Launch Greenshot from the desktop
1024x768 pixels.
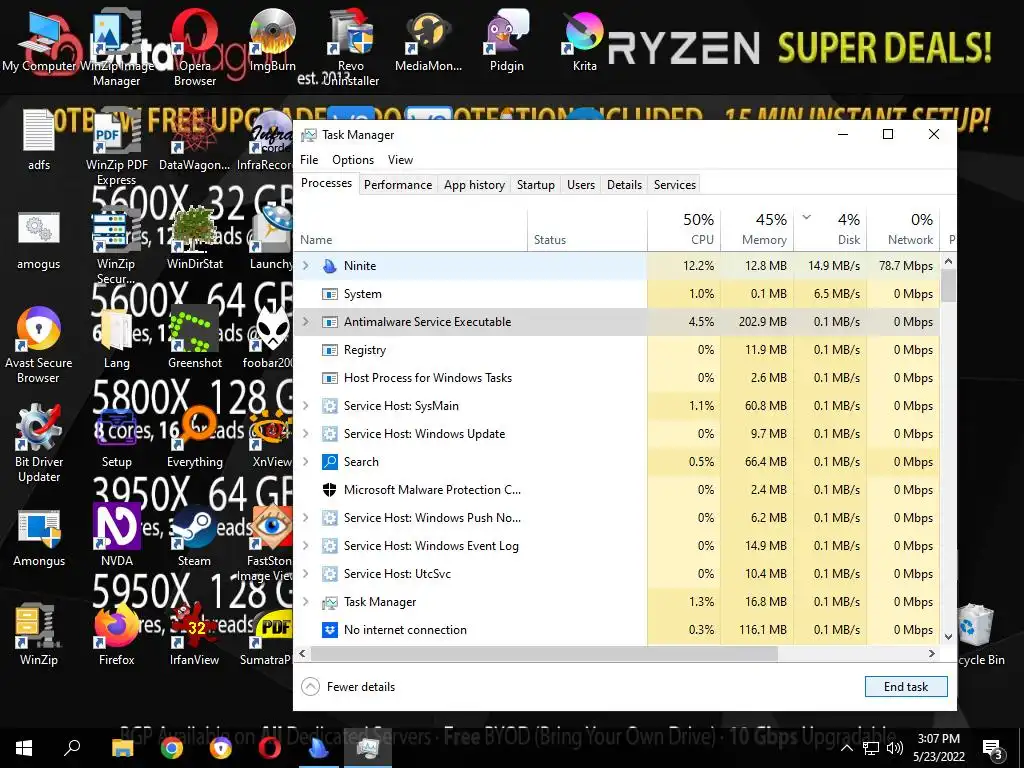195,338
